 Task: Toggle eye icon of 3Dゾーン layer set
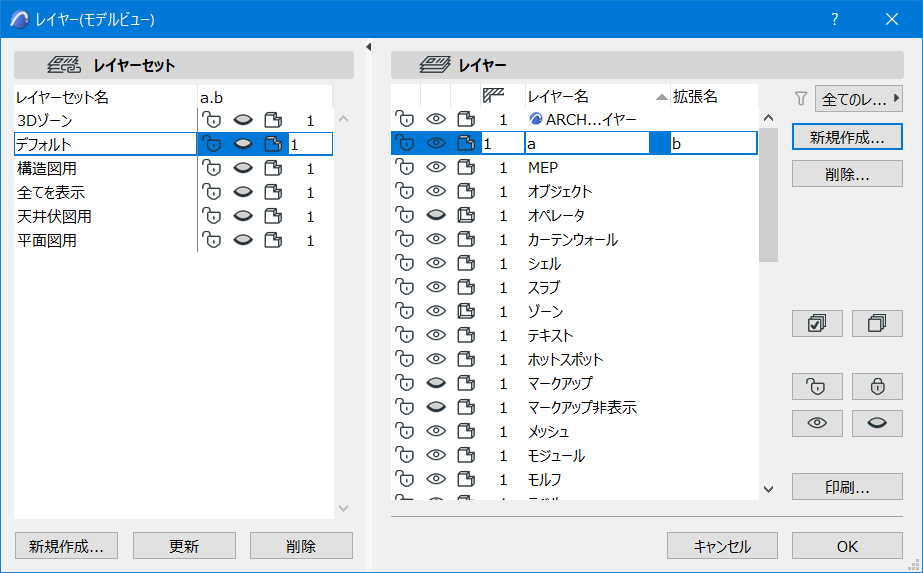243,120
